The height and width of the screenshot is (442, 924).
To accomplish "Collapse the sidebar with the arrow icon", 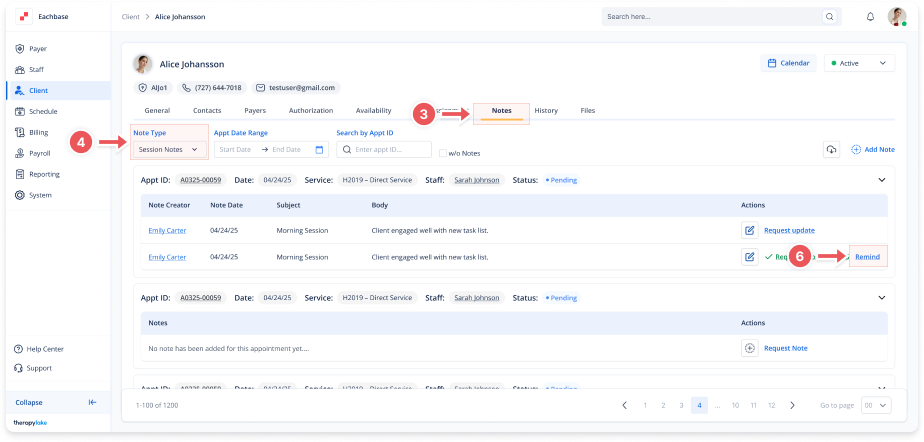I will click(92, 402).
